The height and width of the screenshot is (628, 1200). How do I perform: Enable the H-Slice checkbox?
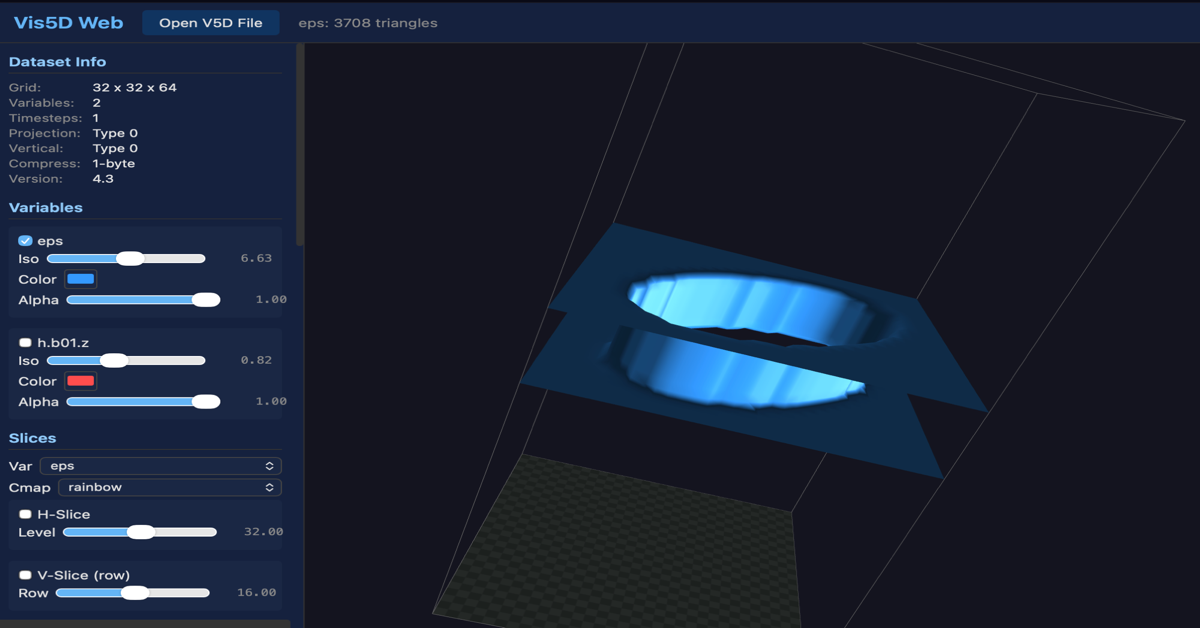[x=25, y=514]
